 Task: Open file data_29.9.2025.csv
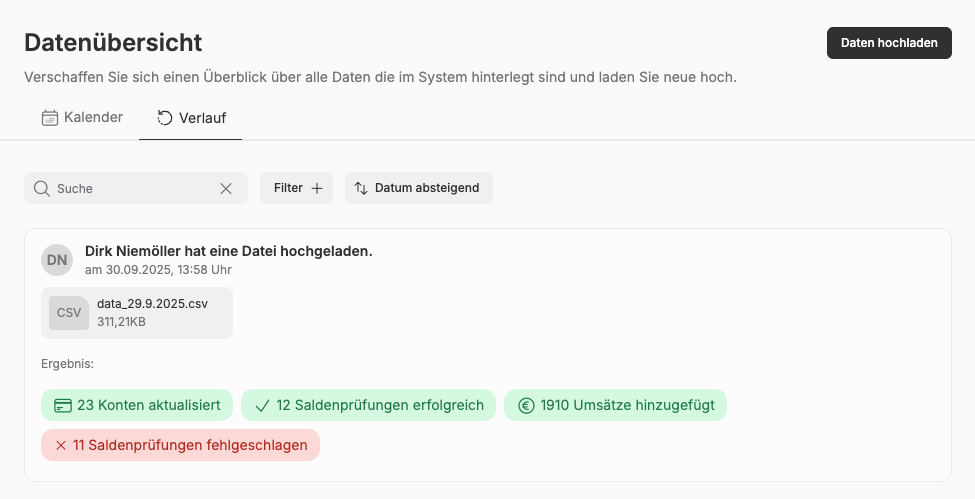tap(152, 304)
